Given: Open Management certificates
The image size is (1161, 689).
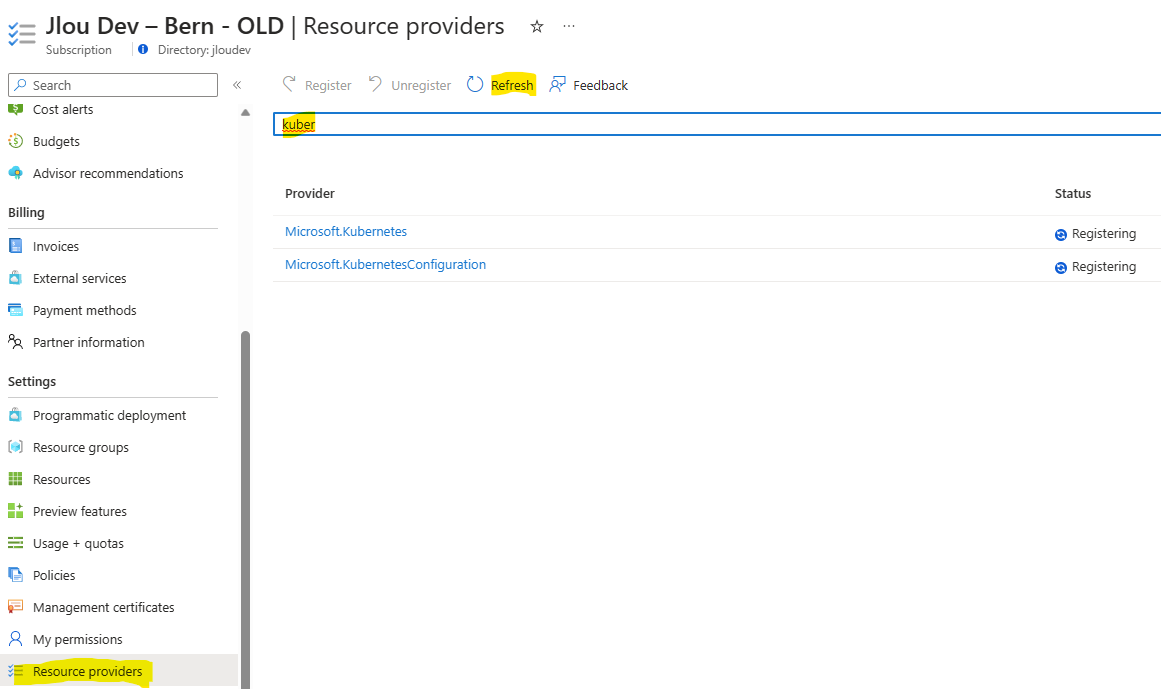Looking at the screenshot, I should click(104, 607).
